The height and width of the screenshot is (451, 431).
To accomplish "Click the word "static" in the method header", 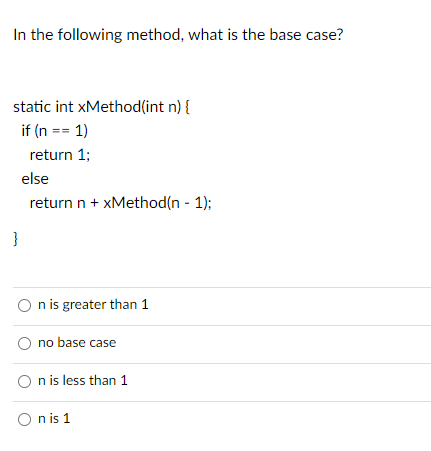I will click(x=32, y=107).
